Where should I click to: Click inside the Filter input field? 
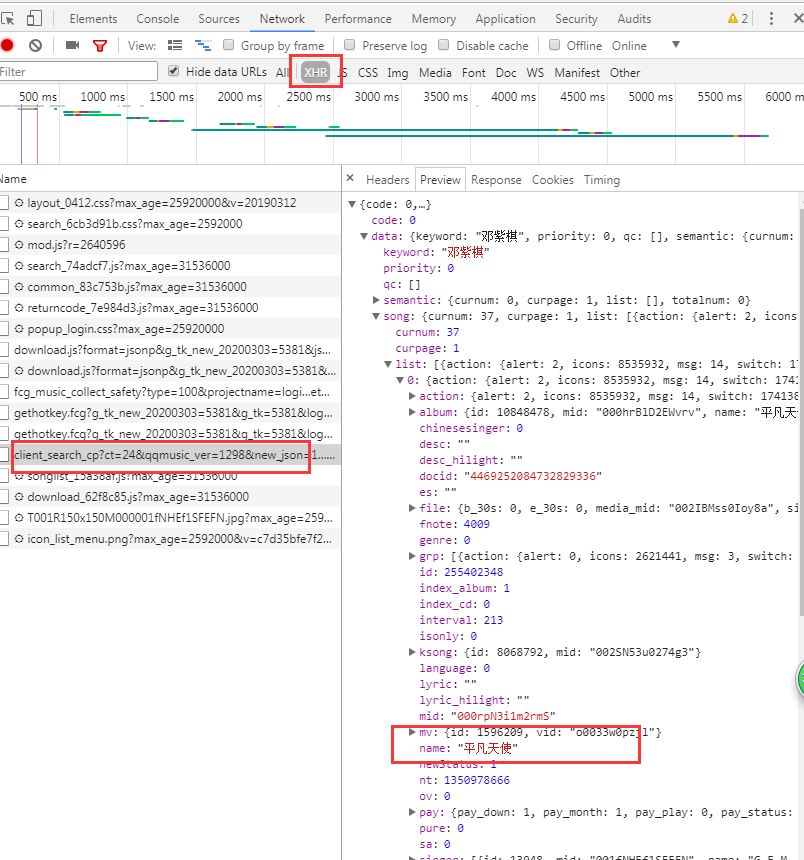pyautogui.click(x=75, y=72)
